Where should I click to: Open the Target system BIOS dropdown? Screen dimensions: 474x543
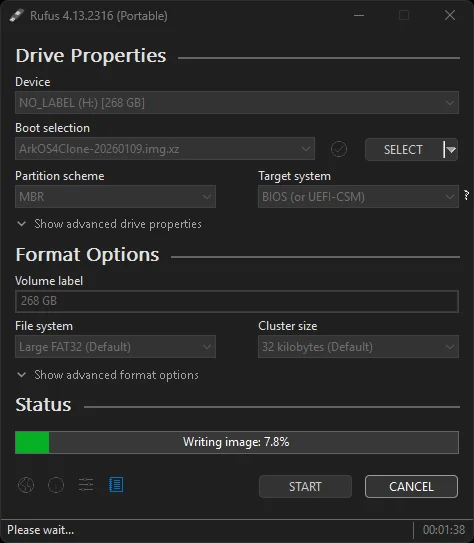(358, 197)
